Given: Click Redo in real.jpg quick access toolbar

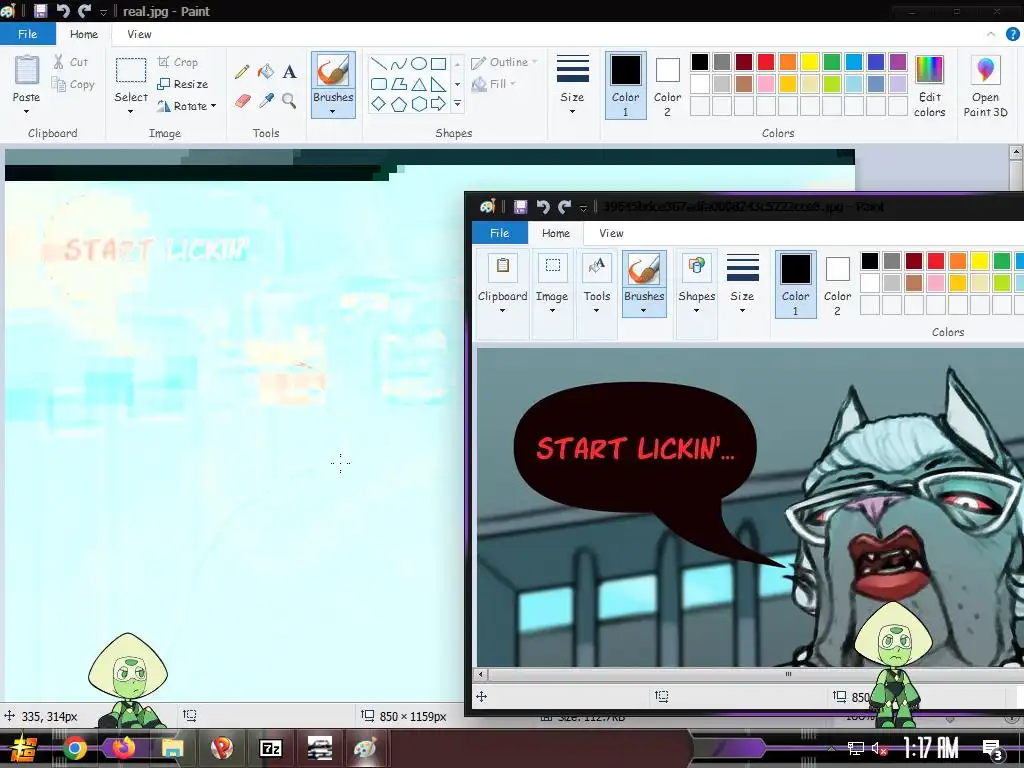Looking at the screenshot, I should 84,10.
